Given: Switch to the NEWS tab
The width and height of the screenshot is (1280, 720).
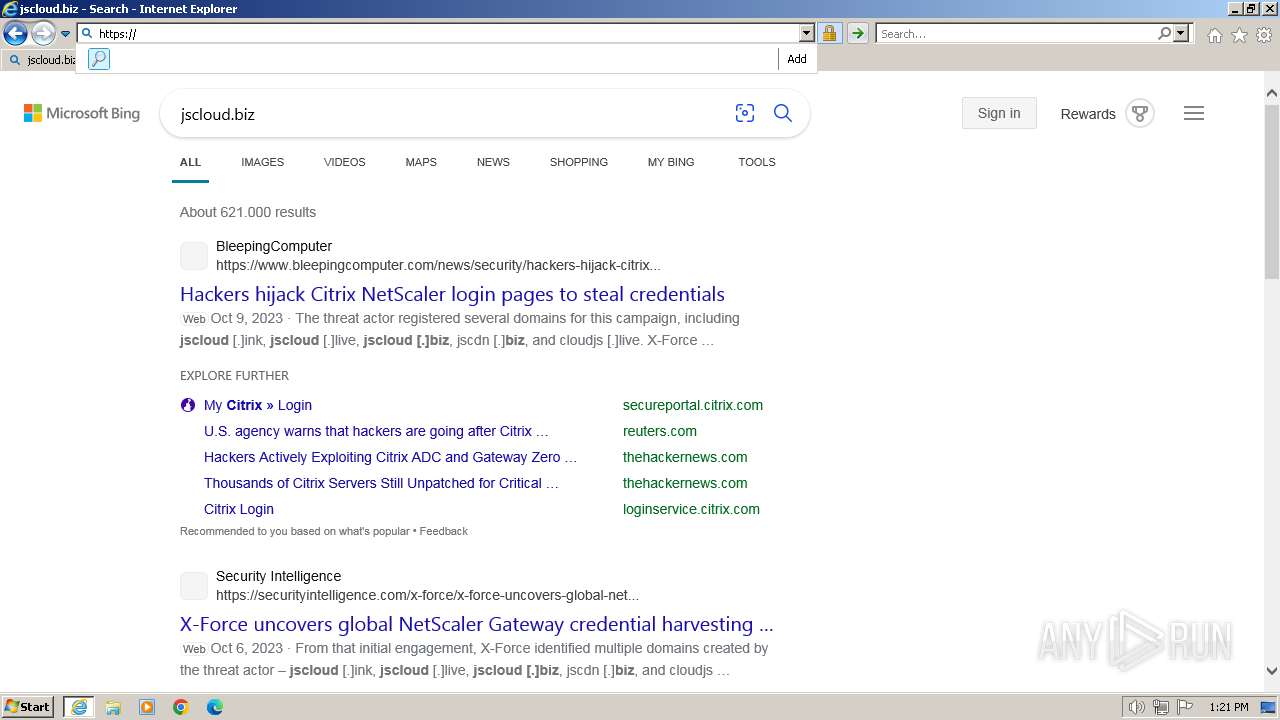Looking at the screenshot, I should (493, 162).
